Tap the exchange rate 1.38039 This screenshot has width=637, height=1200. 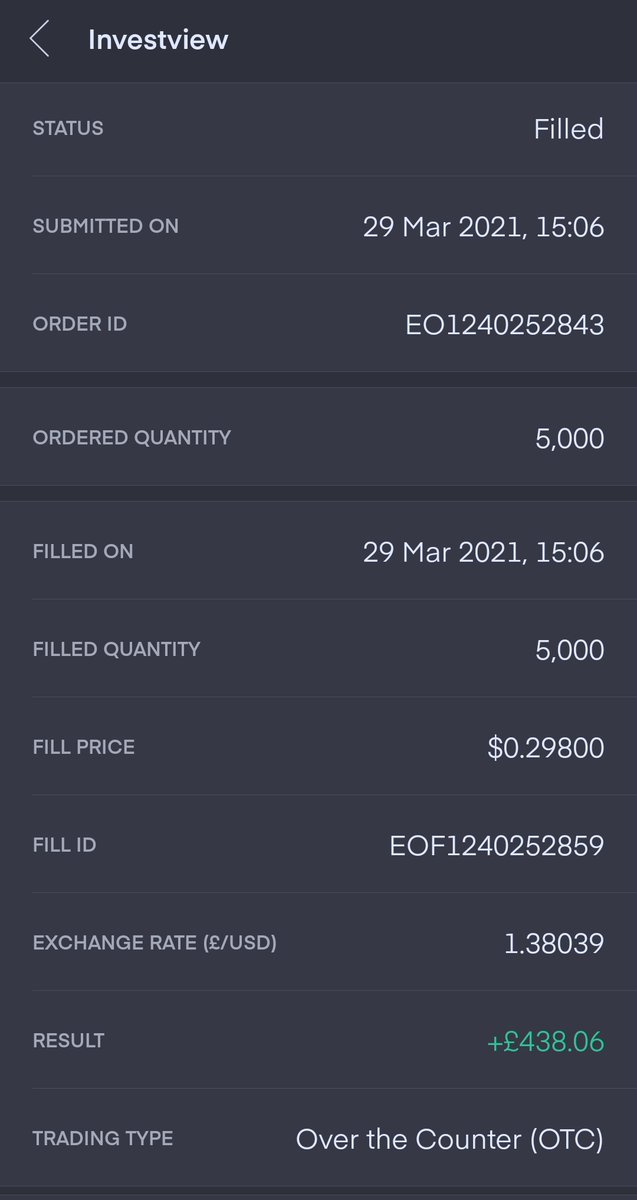554,943
